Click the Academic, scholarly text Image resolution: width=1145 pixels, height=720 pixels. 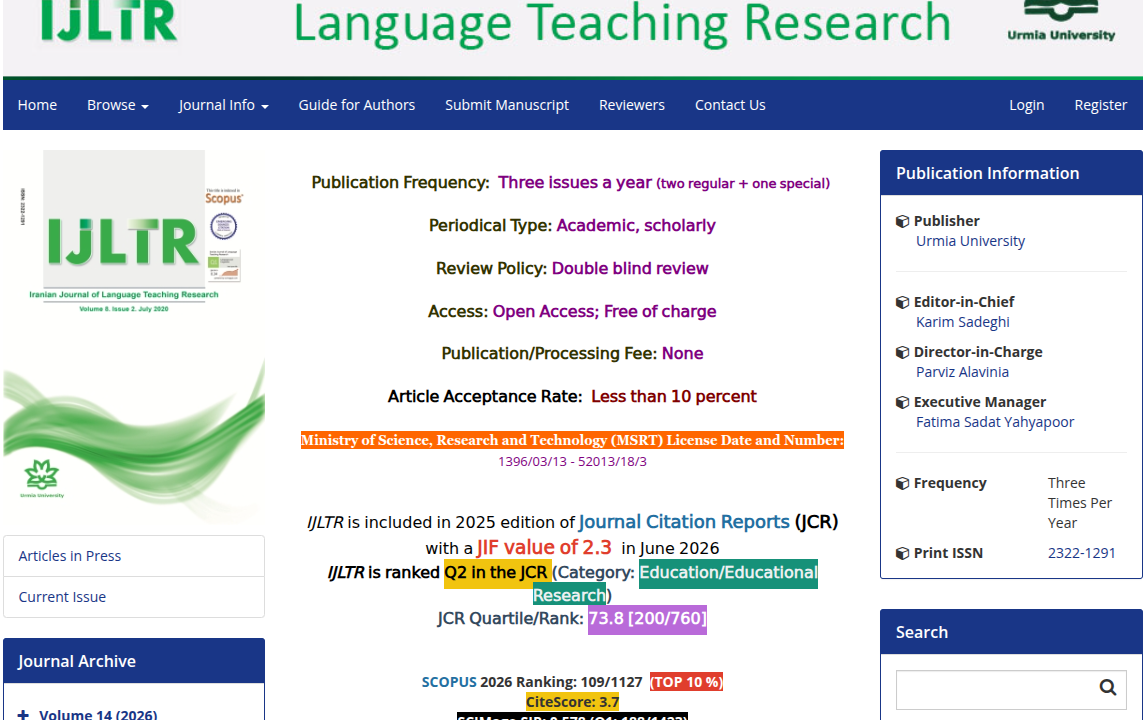pos(636,226)
